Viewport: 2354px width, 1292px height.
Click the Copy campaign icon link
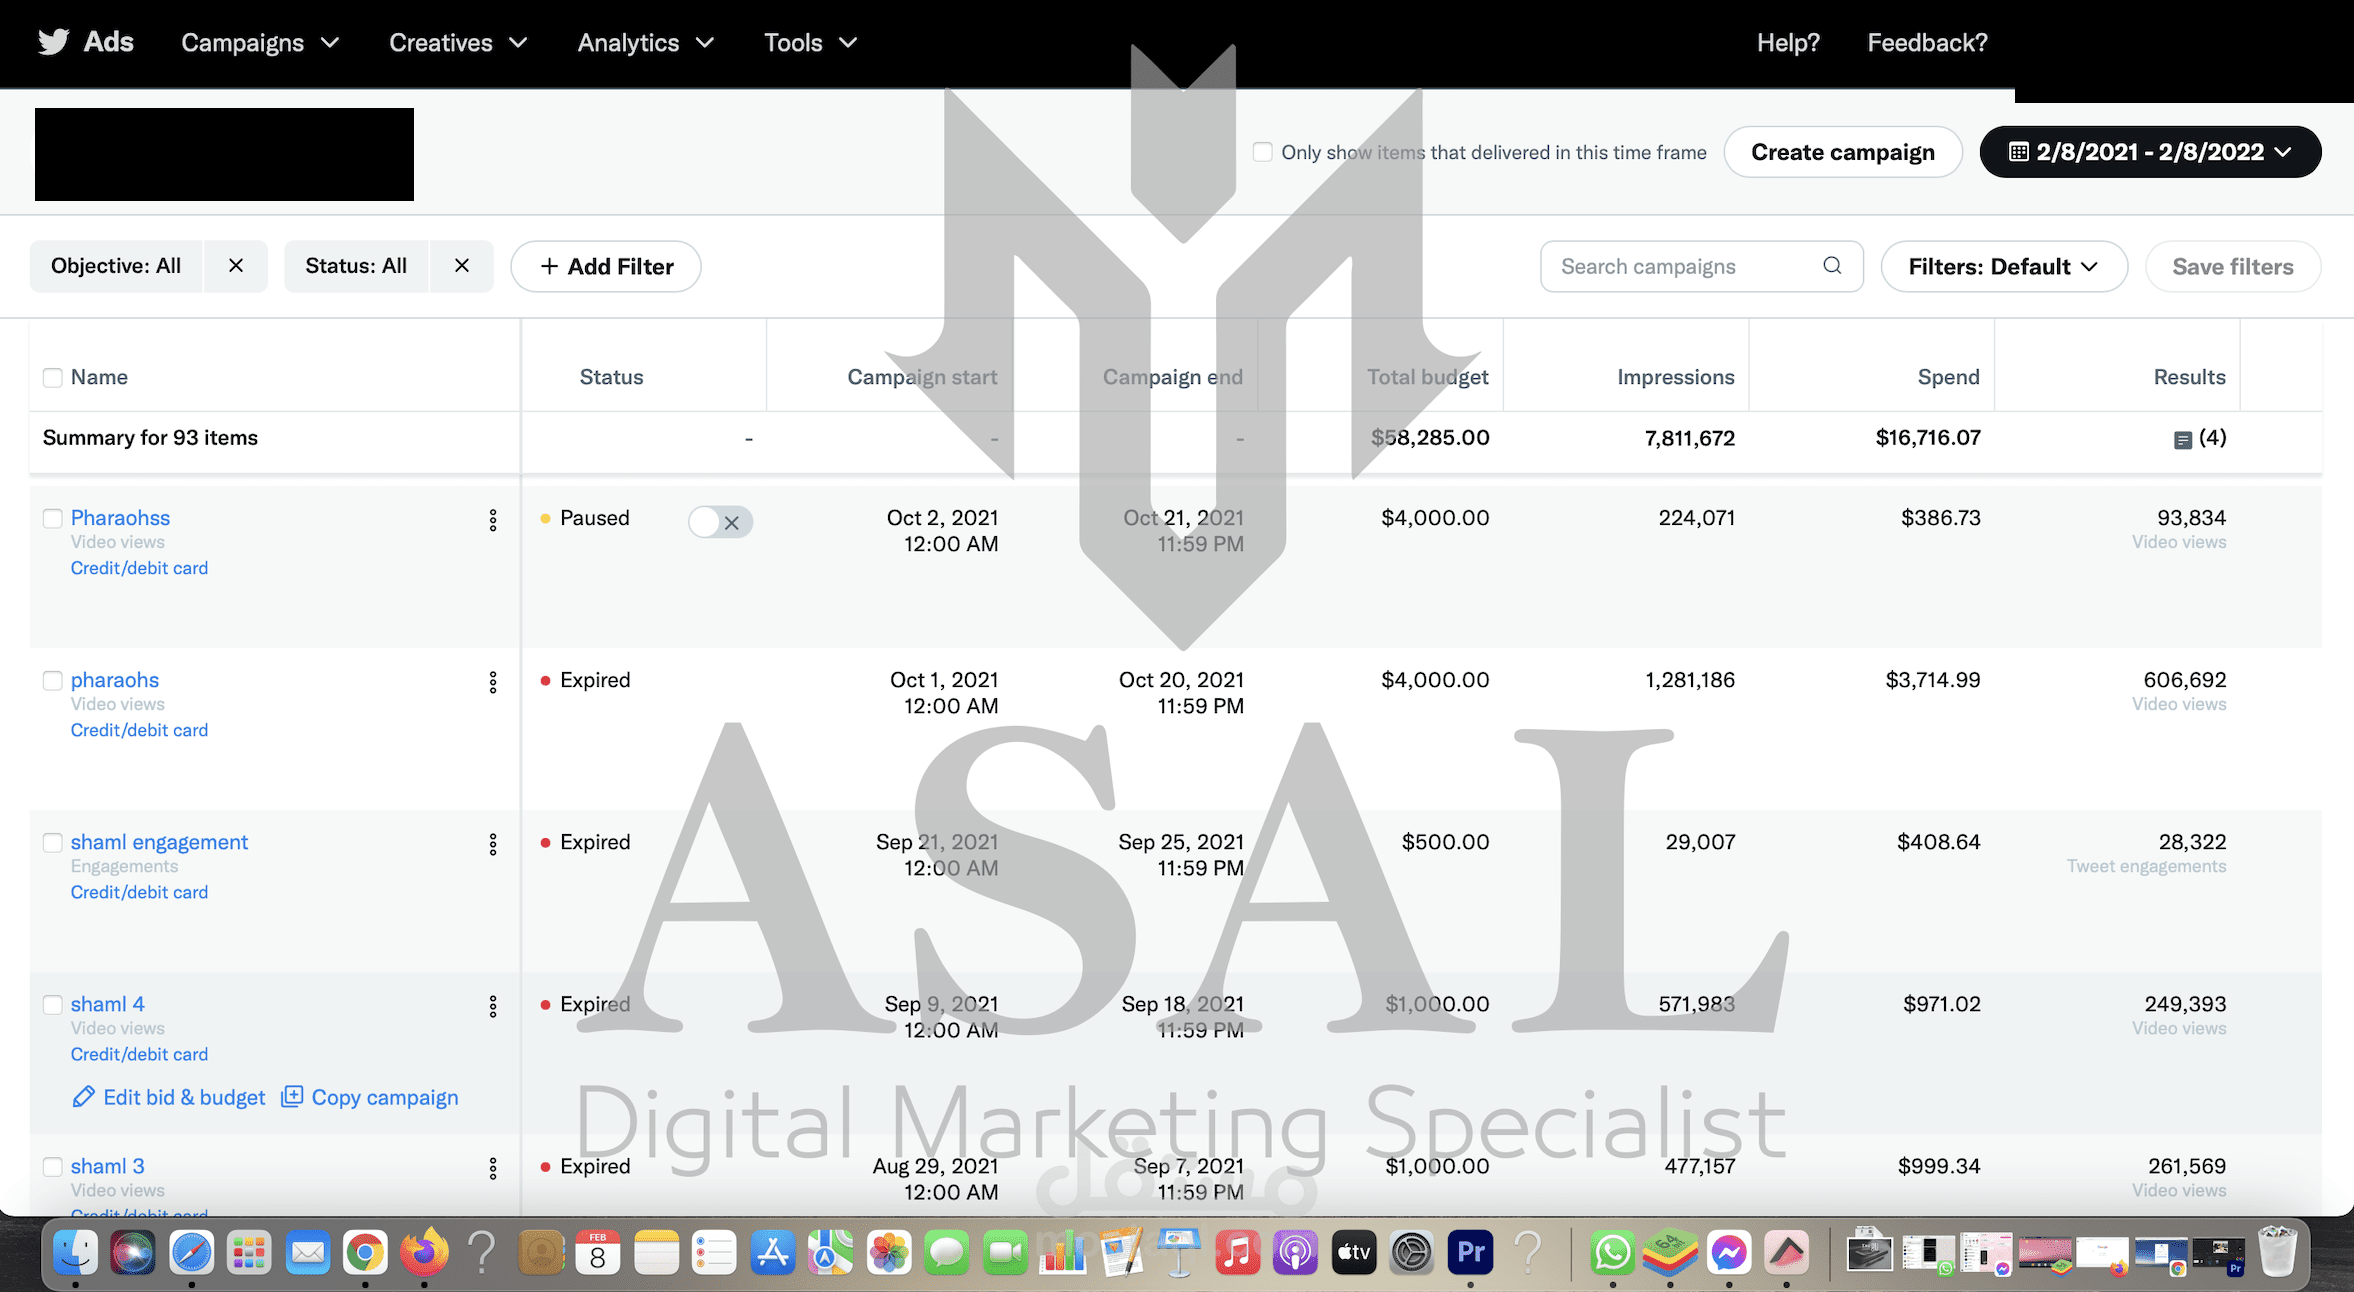pyautogui.click(x=370, y=1097)
